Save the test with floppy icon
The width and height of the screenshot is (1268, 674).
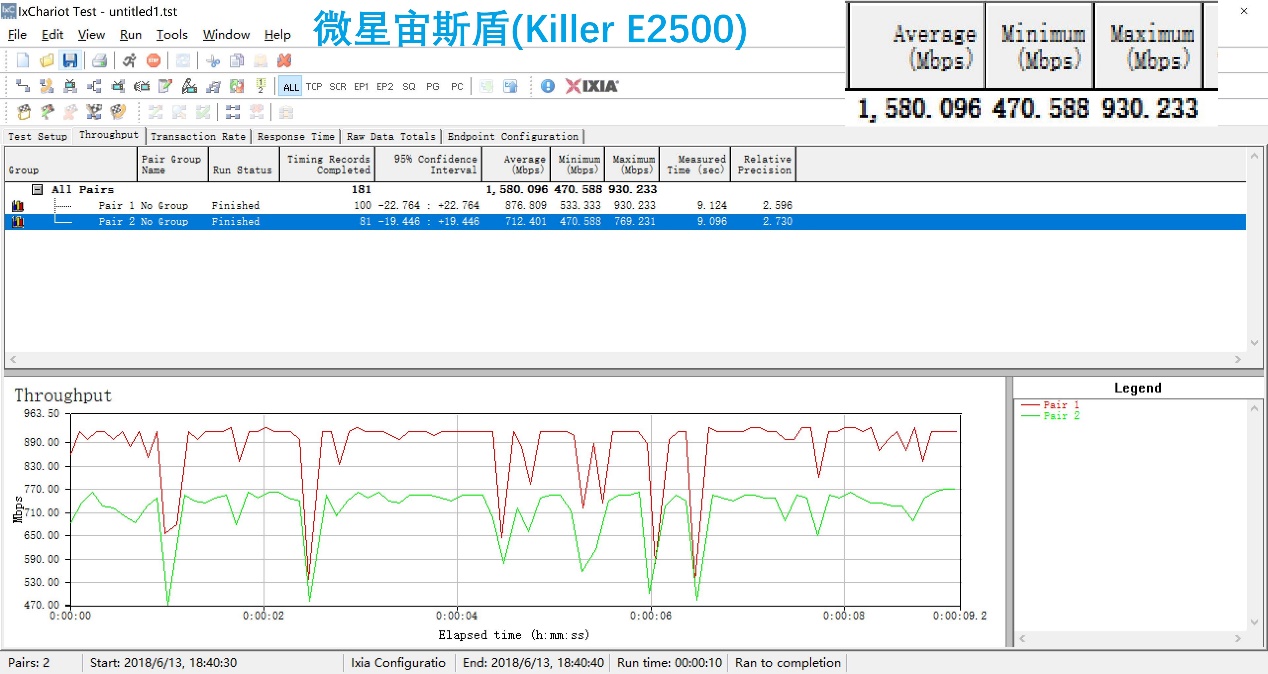coord(69,60)
